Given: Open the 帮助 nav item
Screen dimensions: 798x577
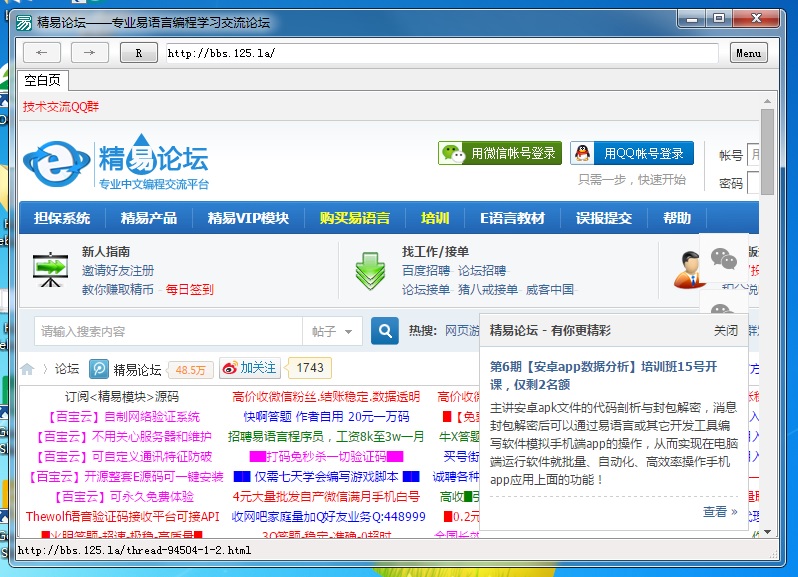Looking at the screenshot, I should (x=677, y=218).
